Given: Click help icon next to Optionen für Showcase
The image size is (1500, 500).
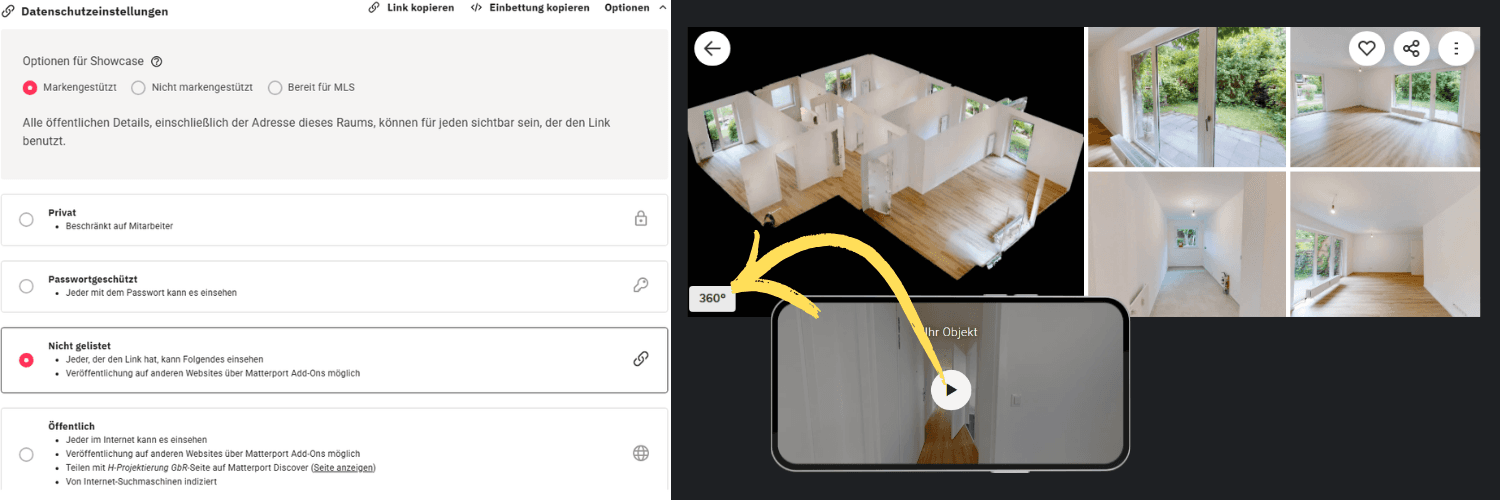Looking at the screenshot, I should (156, 61).
